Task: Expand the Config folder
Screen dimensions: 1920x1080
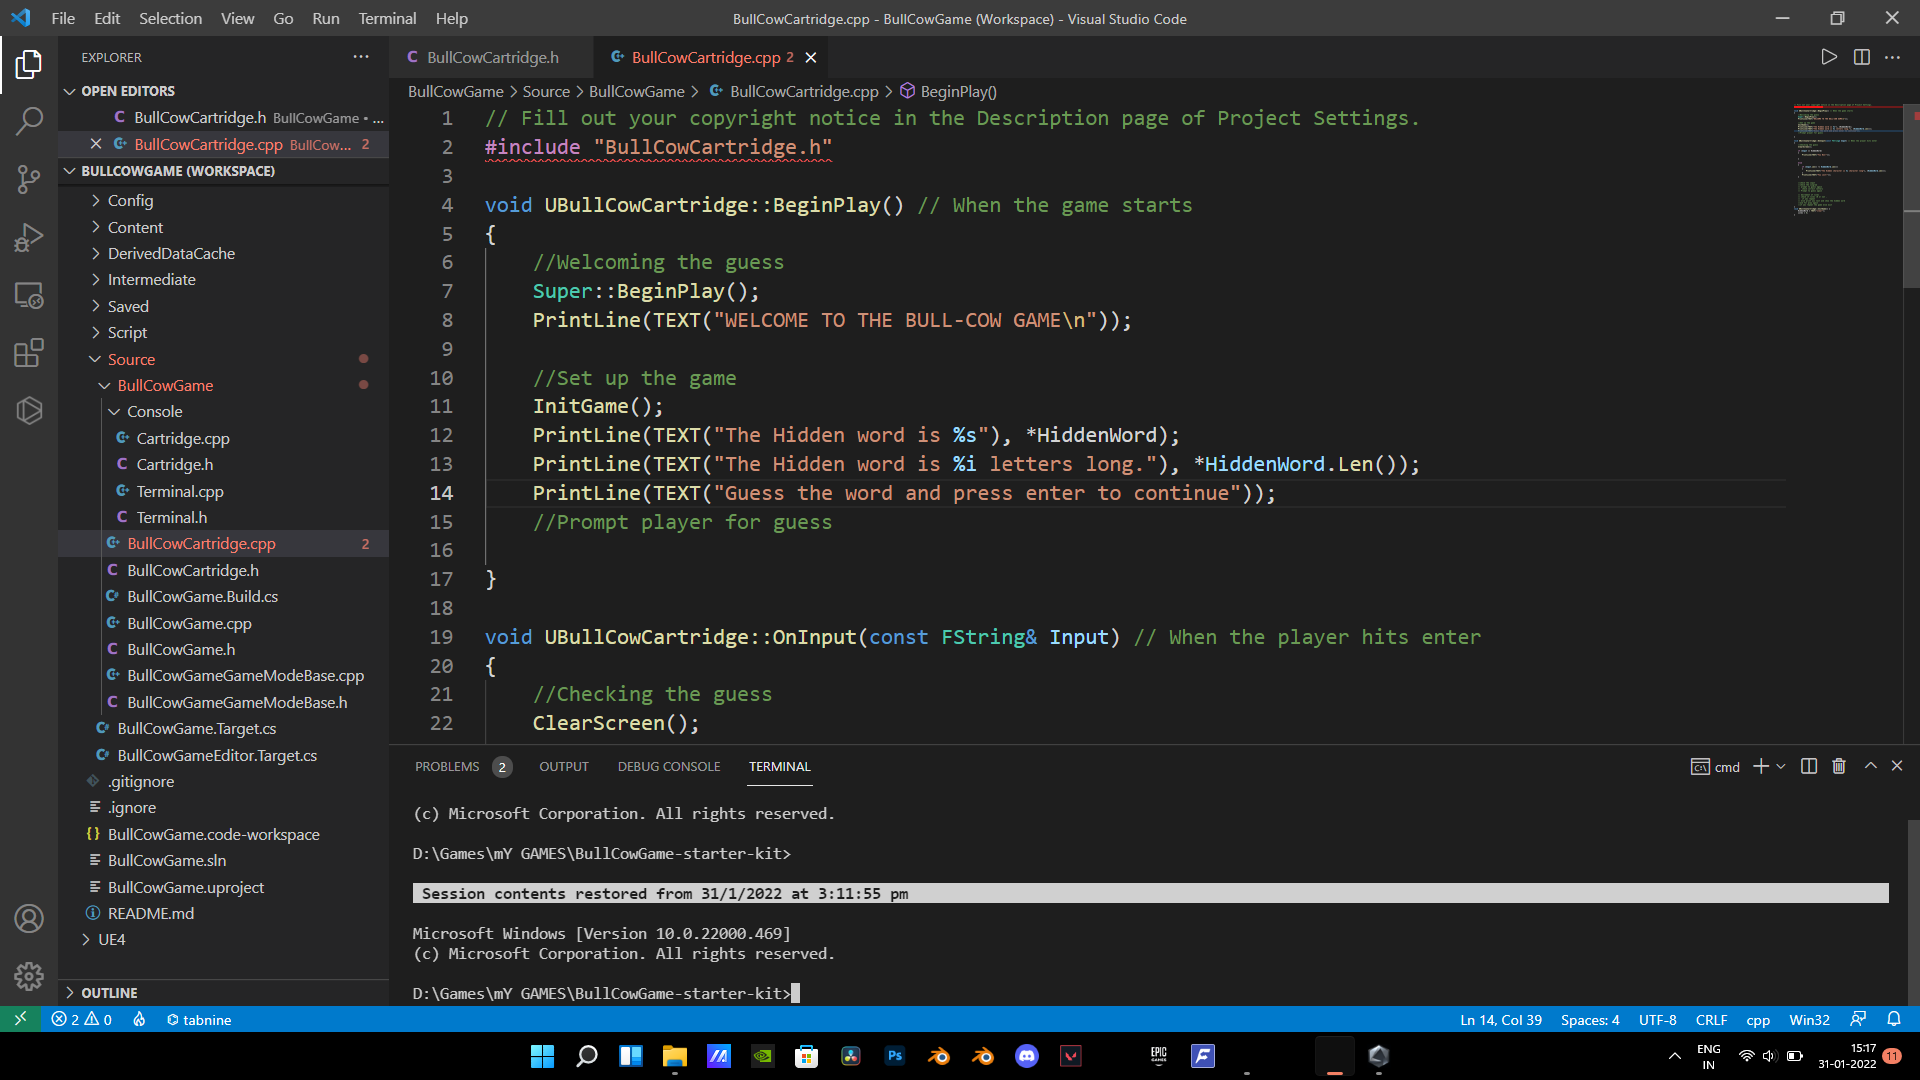Action: click(130, 201)
